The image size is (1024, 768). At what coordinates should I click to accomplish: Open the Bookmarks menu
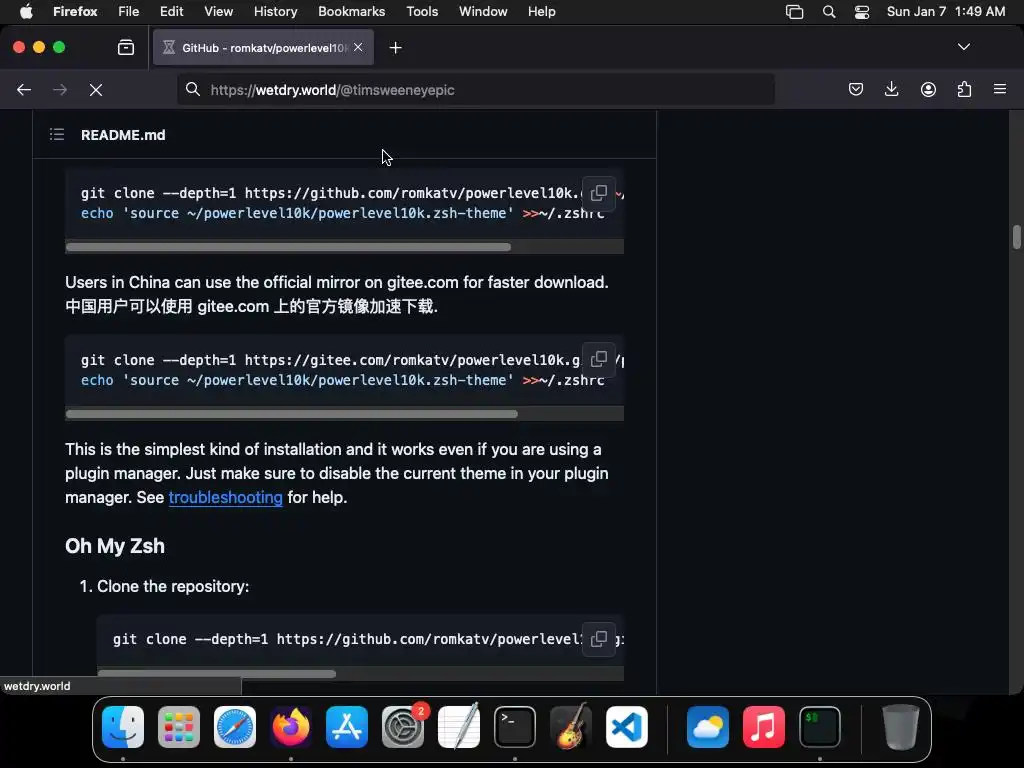click(x=351, y=12)
